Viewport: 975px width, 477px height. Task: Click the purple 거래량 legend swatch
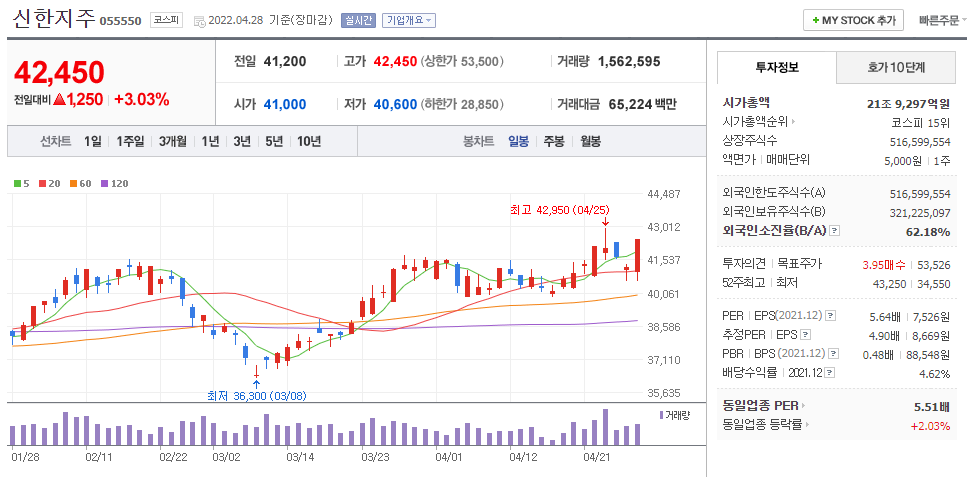pos(661,415)
